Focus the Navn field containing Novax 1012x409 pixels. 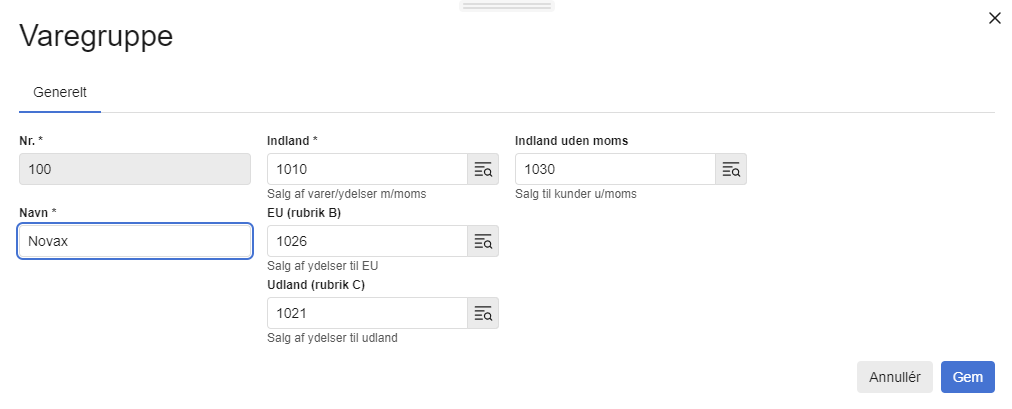pos(135,241)
